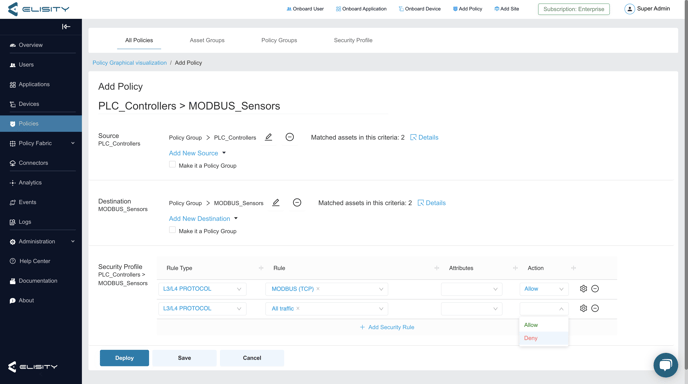
Task: Remove All traffic tag with x
Action: point(298,309)
